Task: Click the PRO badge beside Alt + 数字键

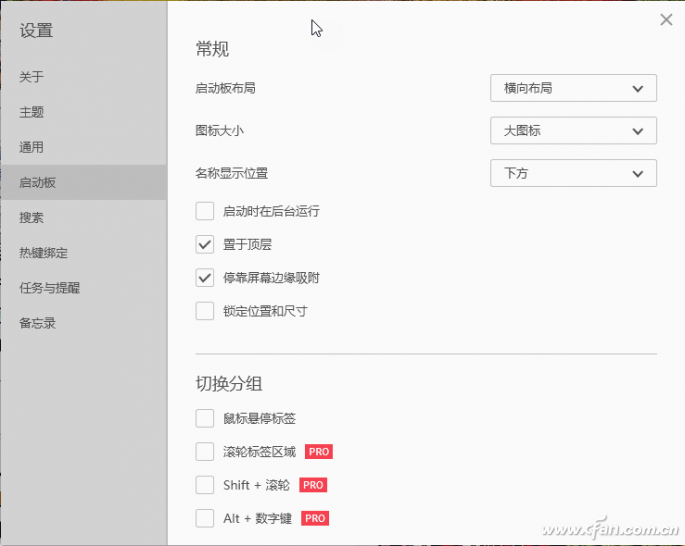Action: (315, 518)
